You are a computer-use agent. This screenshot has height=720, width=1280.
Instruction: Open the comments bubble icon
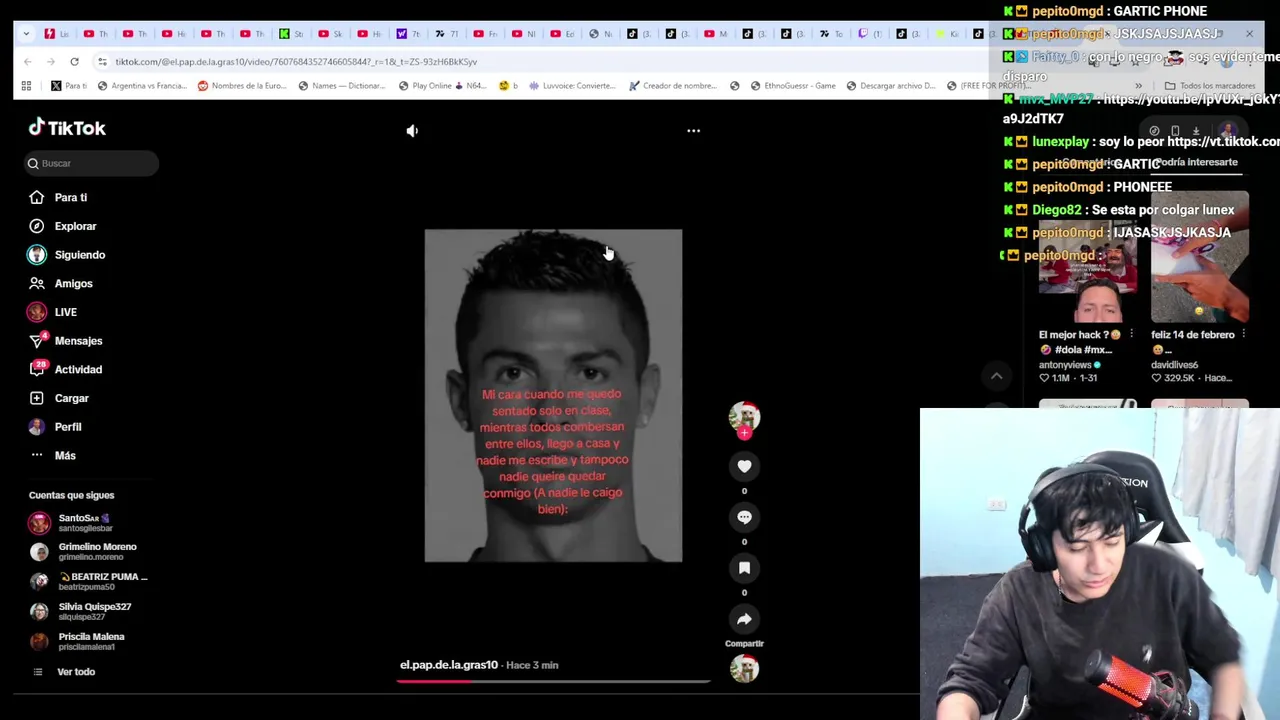click(744, 517)
